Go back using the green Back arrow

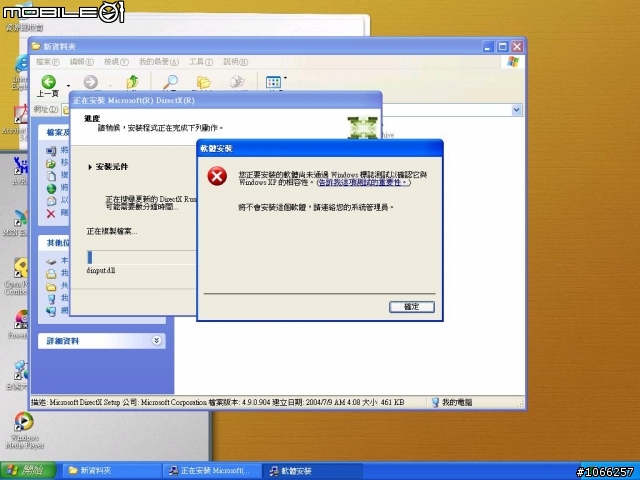49,82
